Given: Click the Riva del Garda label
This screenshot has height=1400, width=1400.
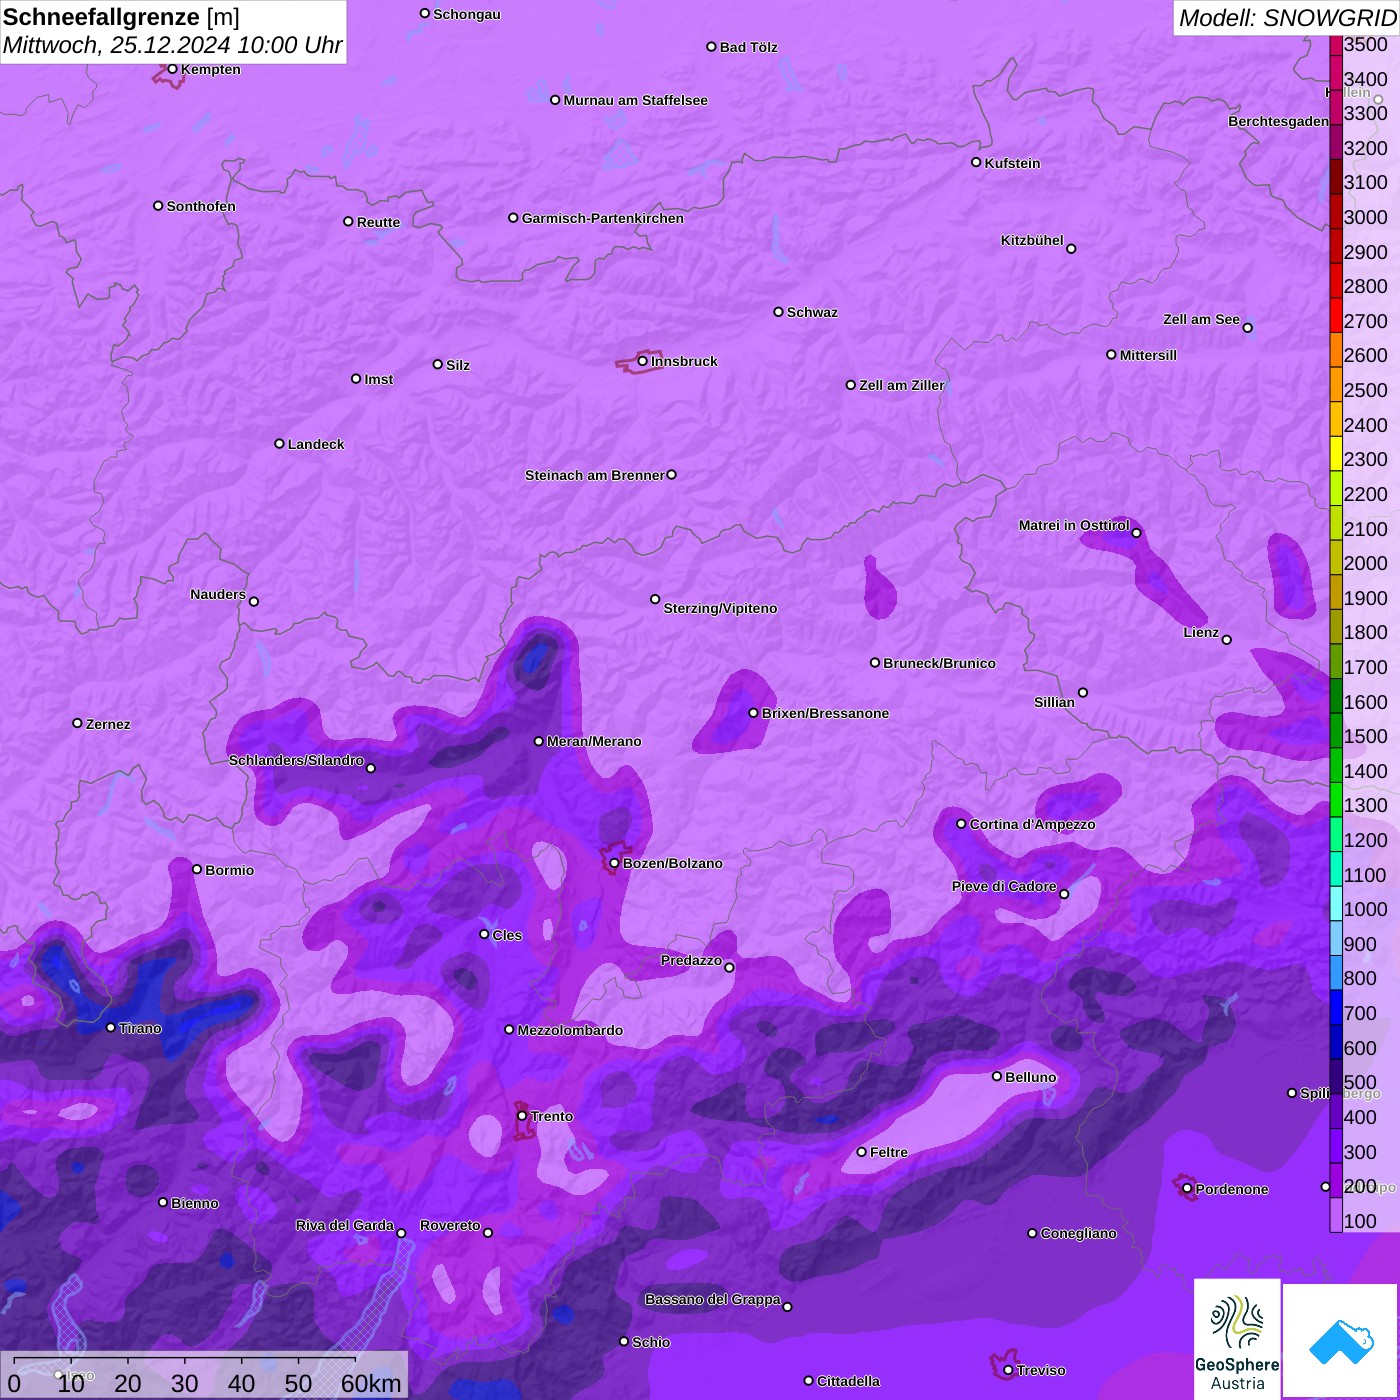Looking at the screenshot, I should tap(345, 1225).
